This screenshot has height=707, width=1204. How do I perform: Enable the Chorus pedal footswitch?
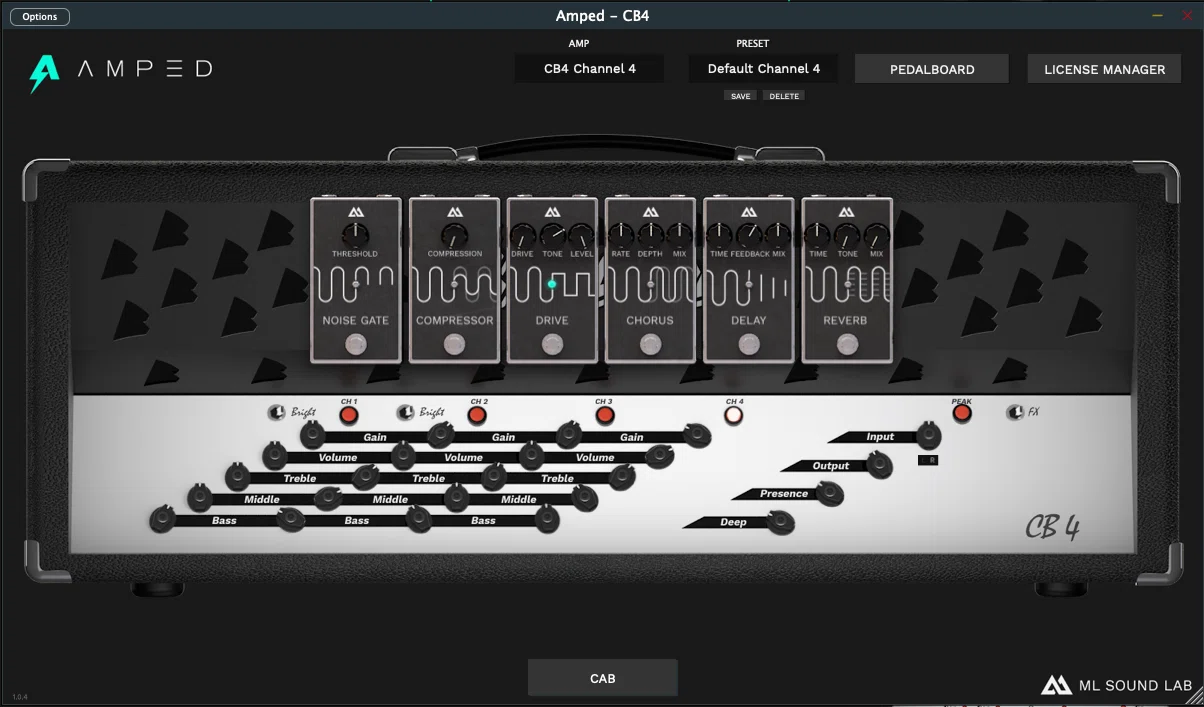651,345
